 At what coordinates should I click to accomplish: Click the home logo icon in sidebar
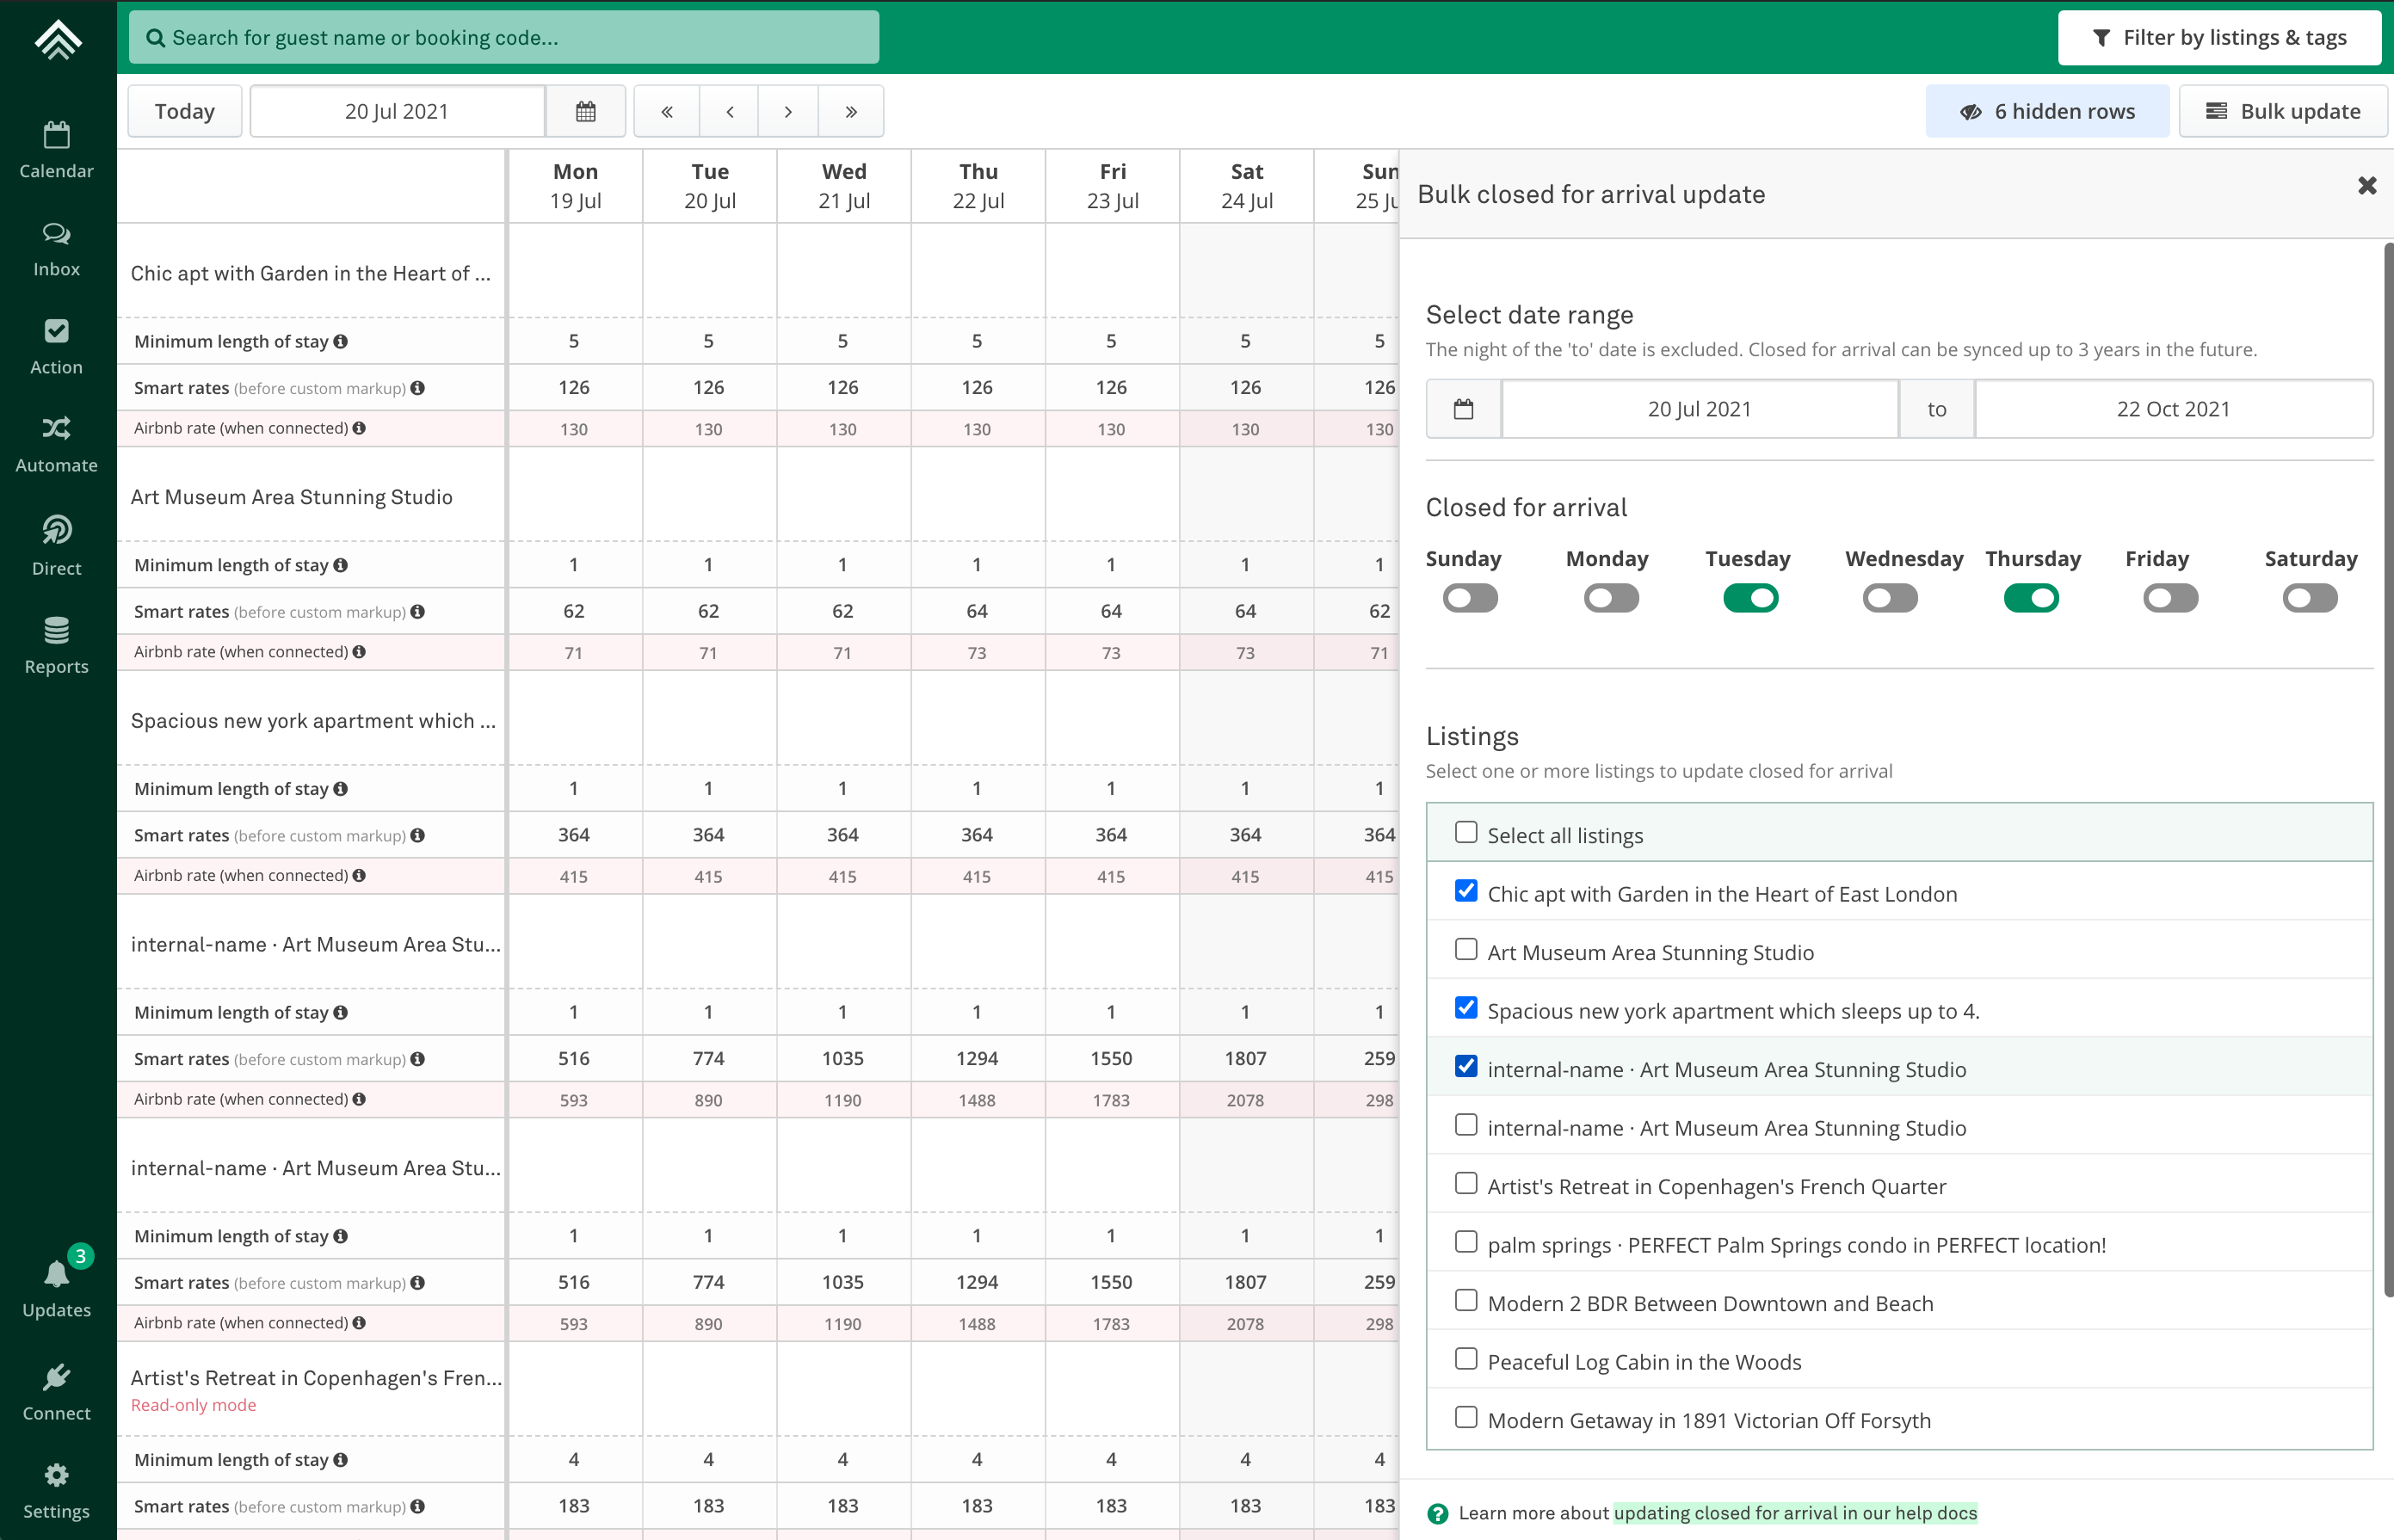click(x=57, y=40)
